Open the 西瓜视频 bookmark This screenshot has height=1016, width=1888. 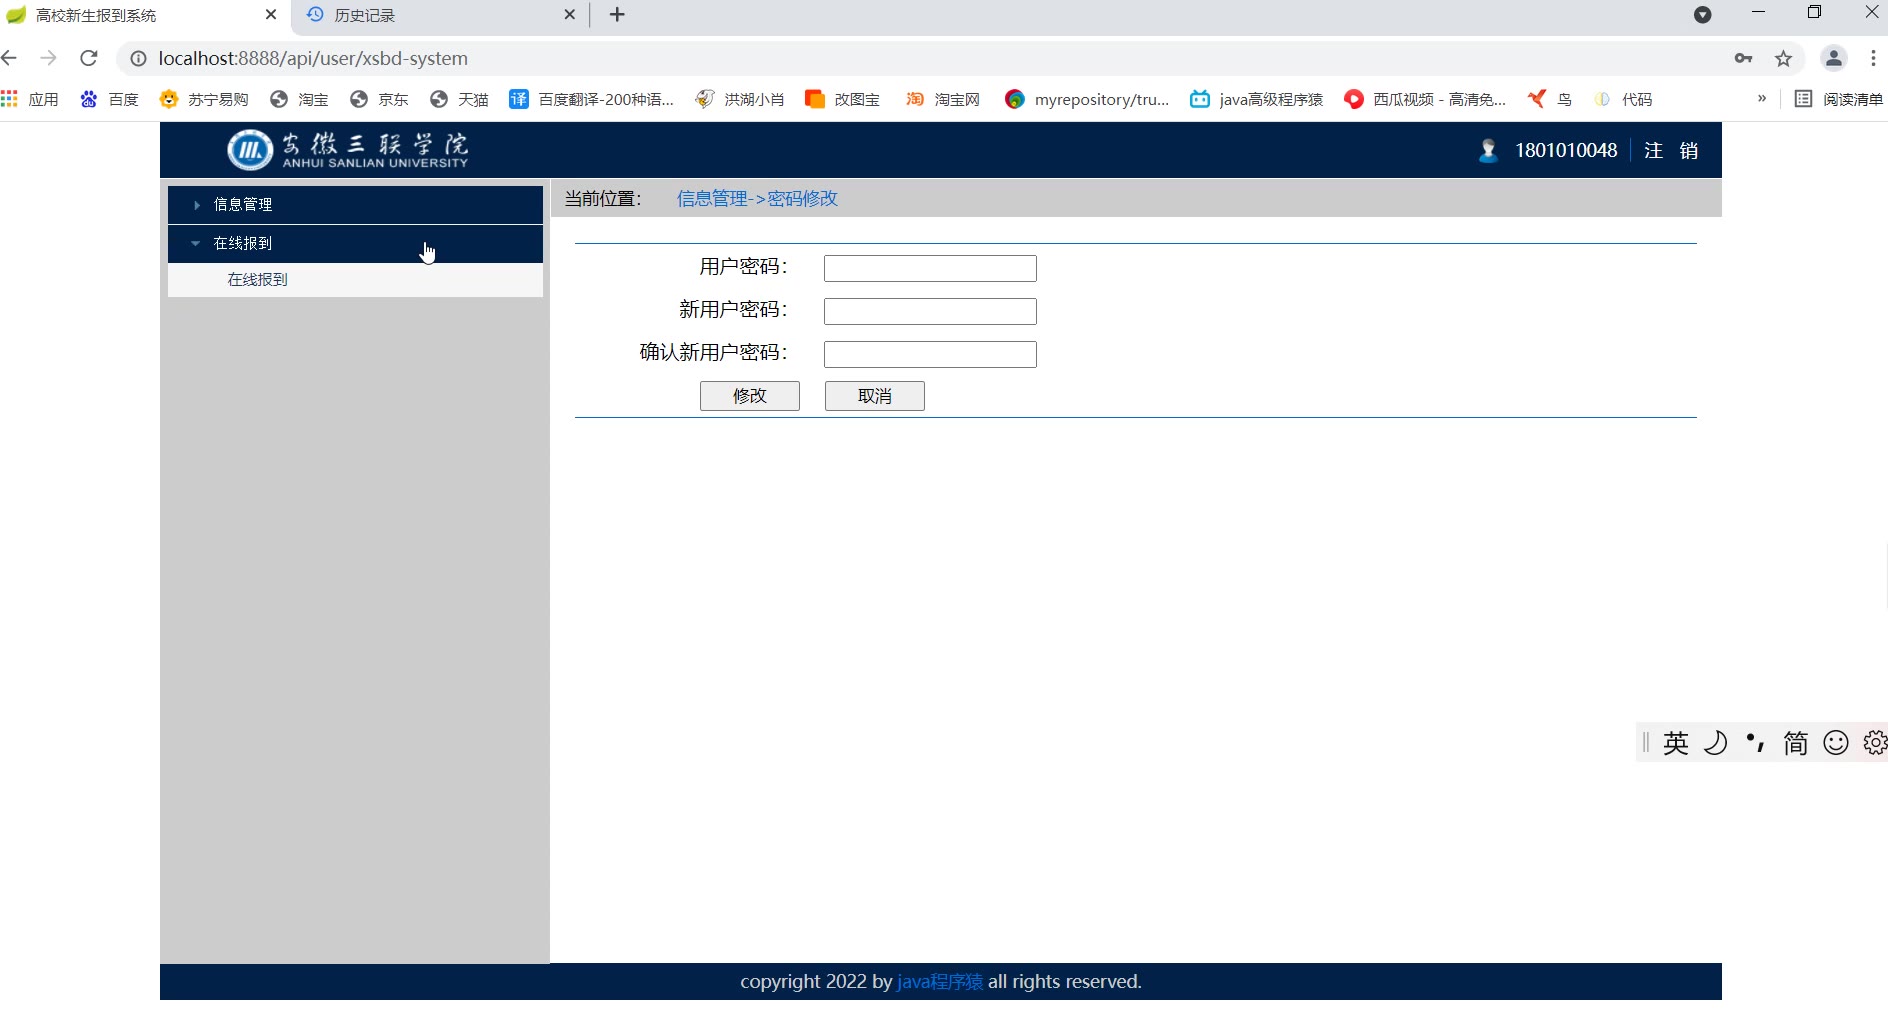pyautogui.click(x=1425, y=99)
